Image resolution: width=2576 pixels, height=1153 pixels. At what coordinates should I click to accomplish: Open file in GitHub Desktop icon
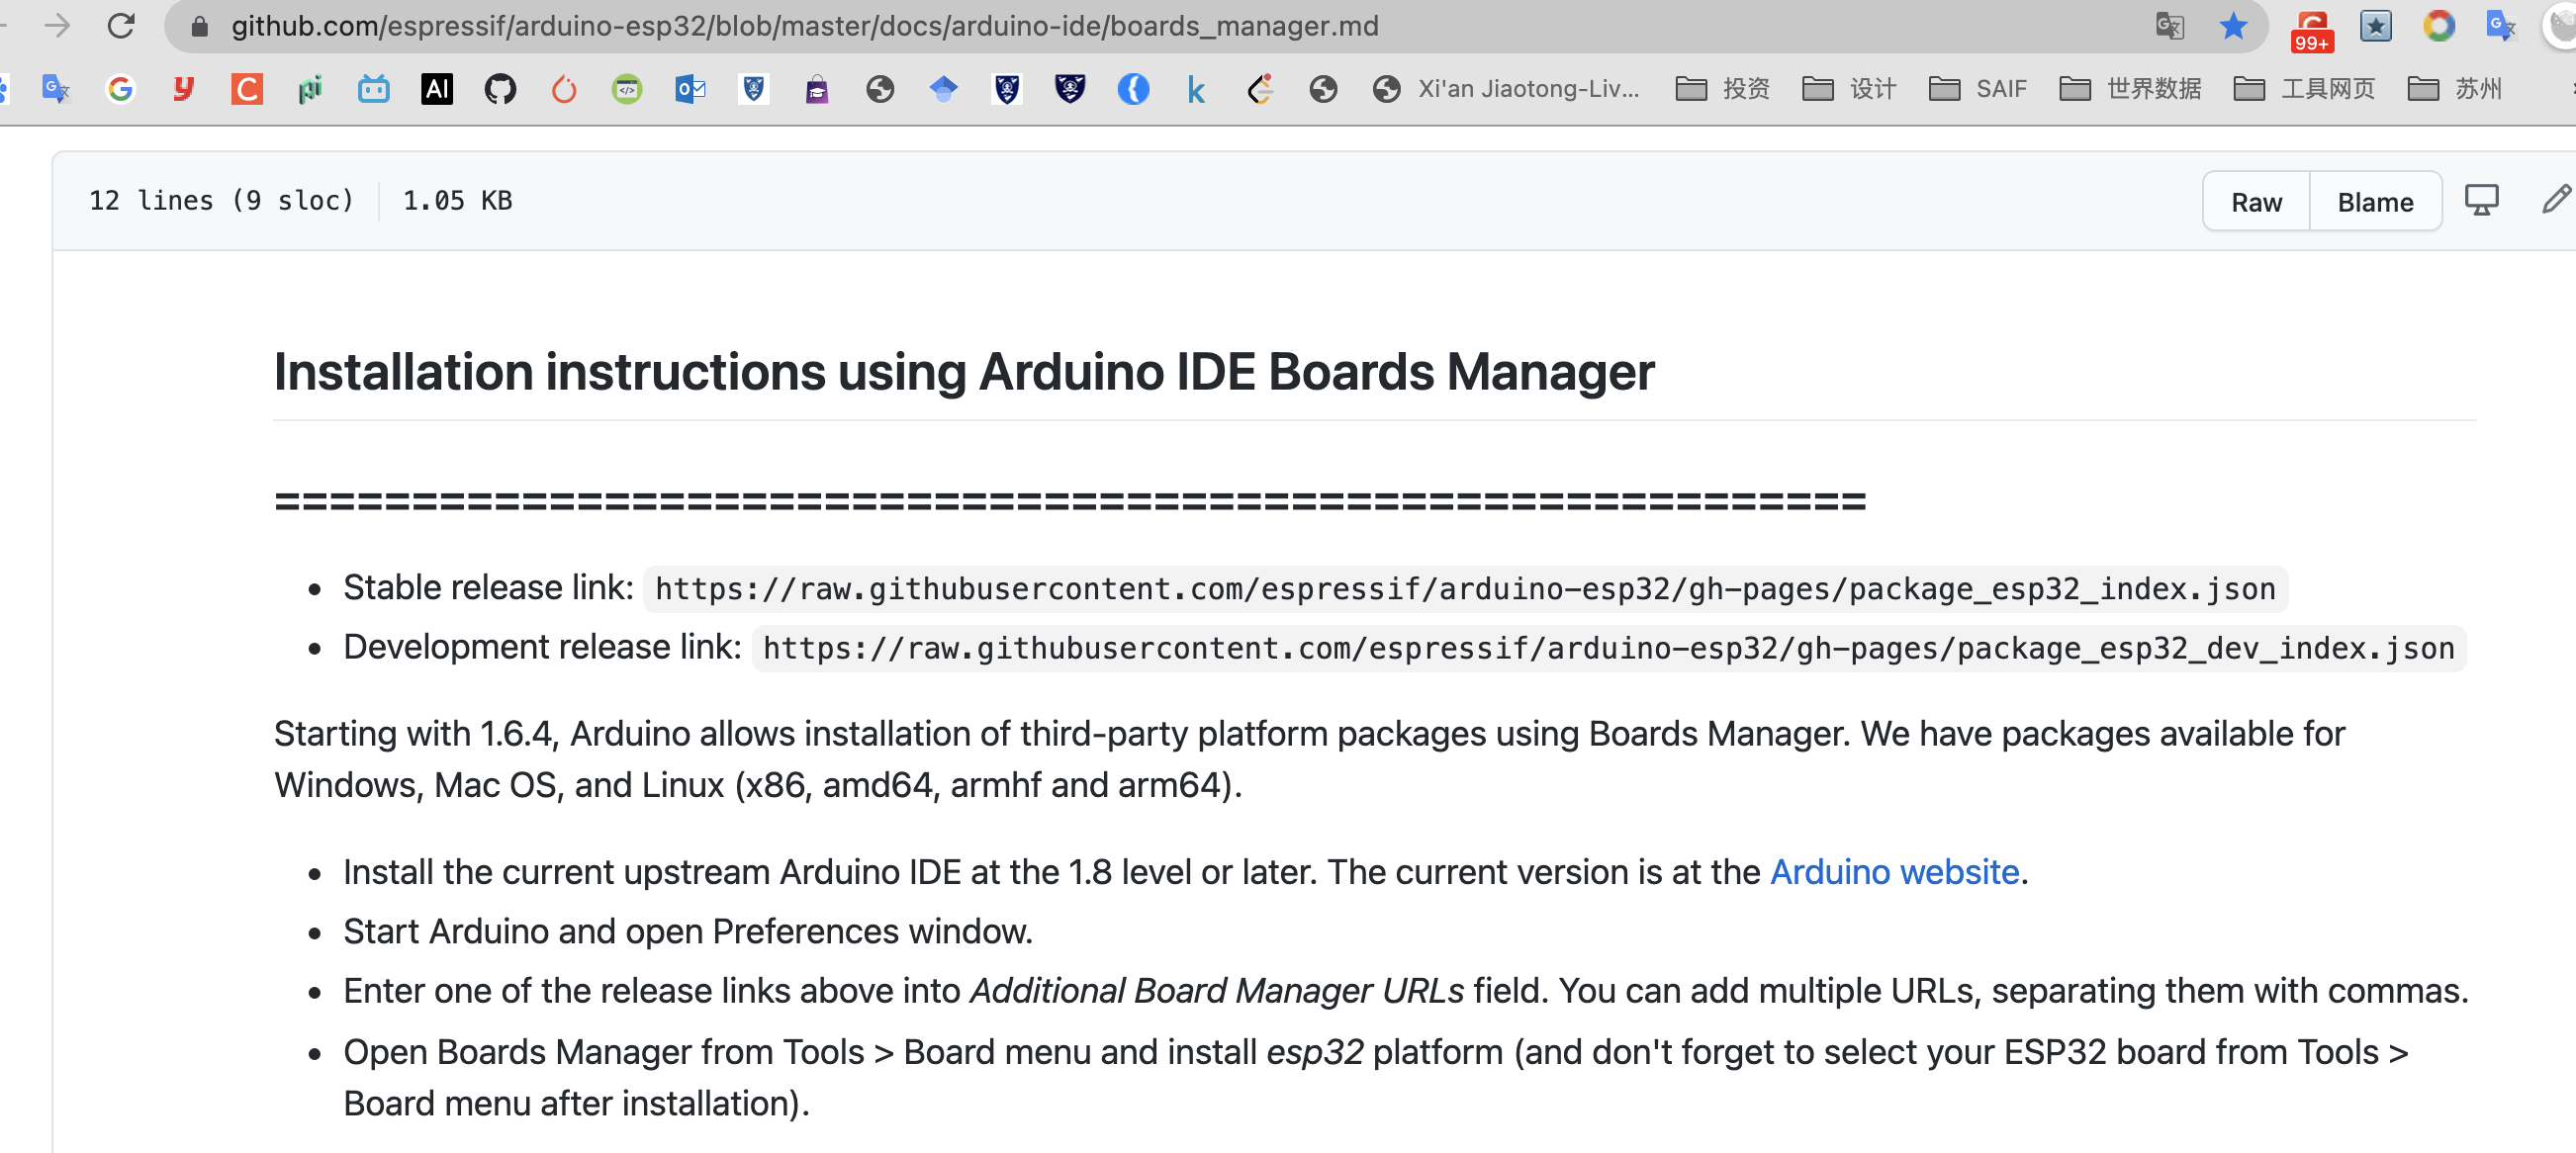click(2481, 200)
